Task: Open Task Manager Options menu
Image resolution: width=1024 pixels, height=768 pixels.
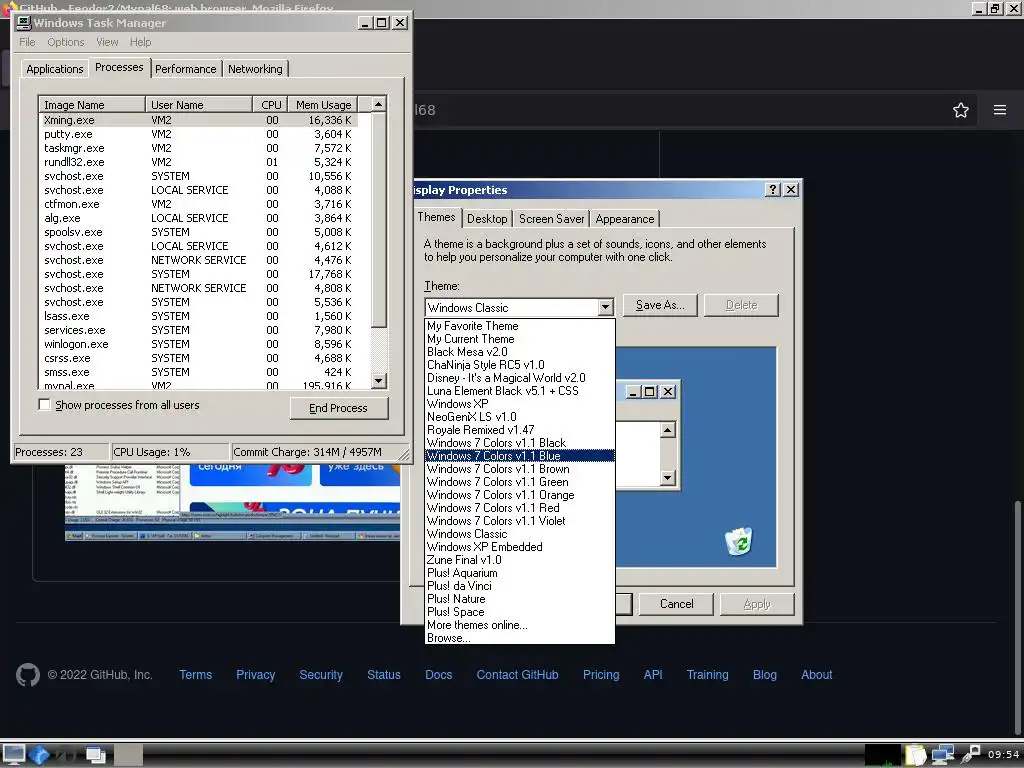Action: 65,42
